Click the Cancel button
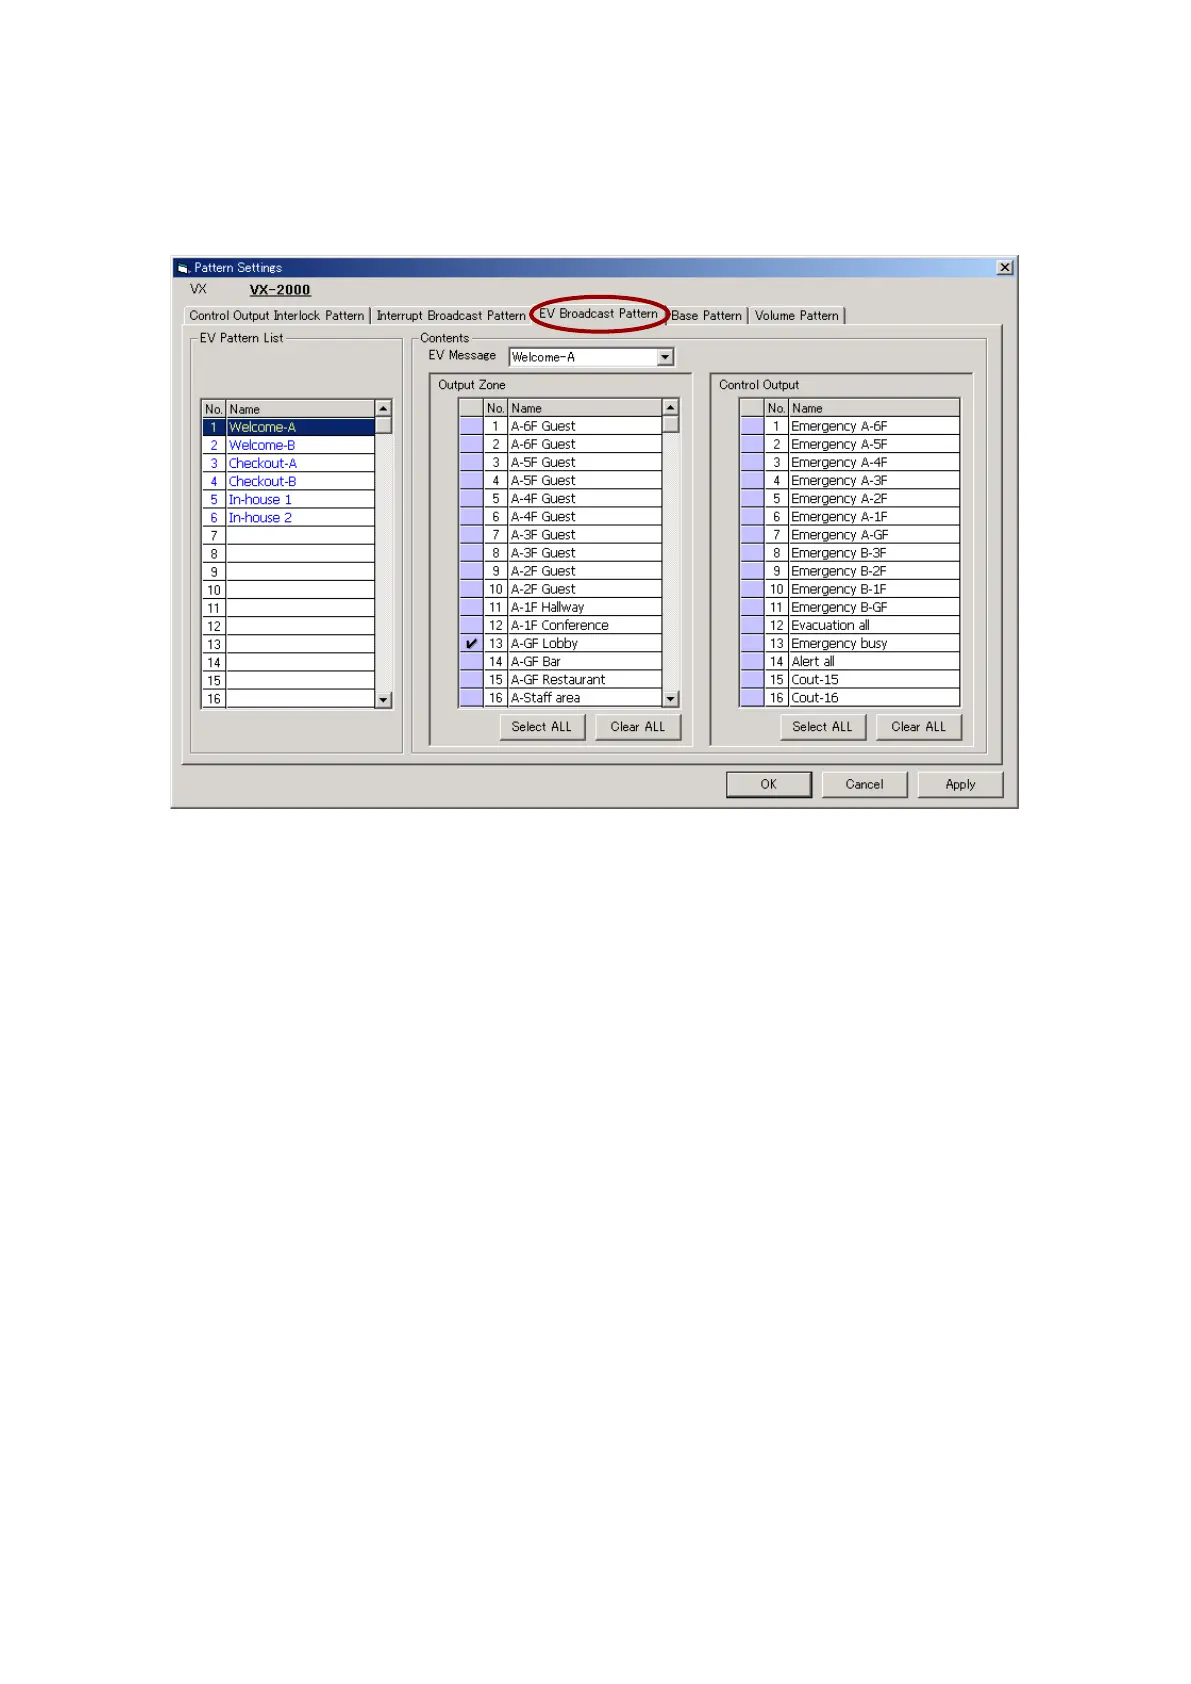 click(864, 784)
